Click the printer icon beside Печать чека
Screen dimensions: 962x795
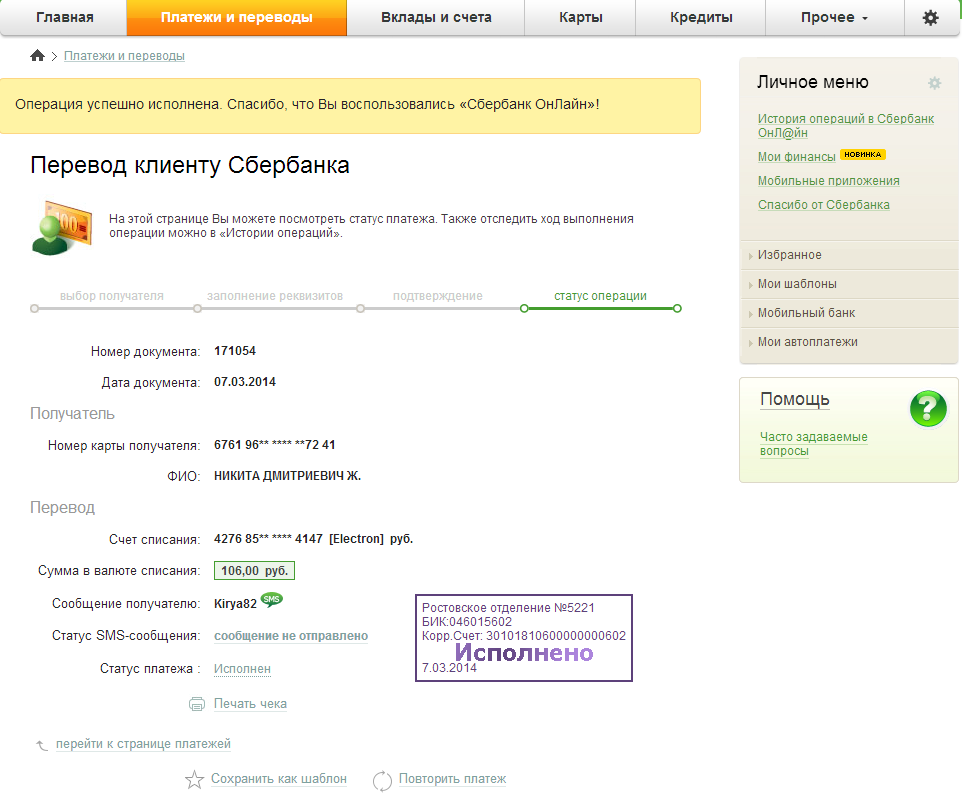(197, 704)
